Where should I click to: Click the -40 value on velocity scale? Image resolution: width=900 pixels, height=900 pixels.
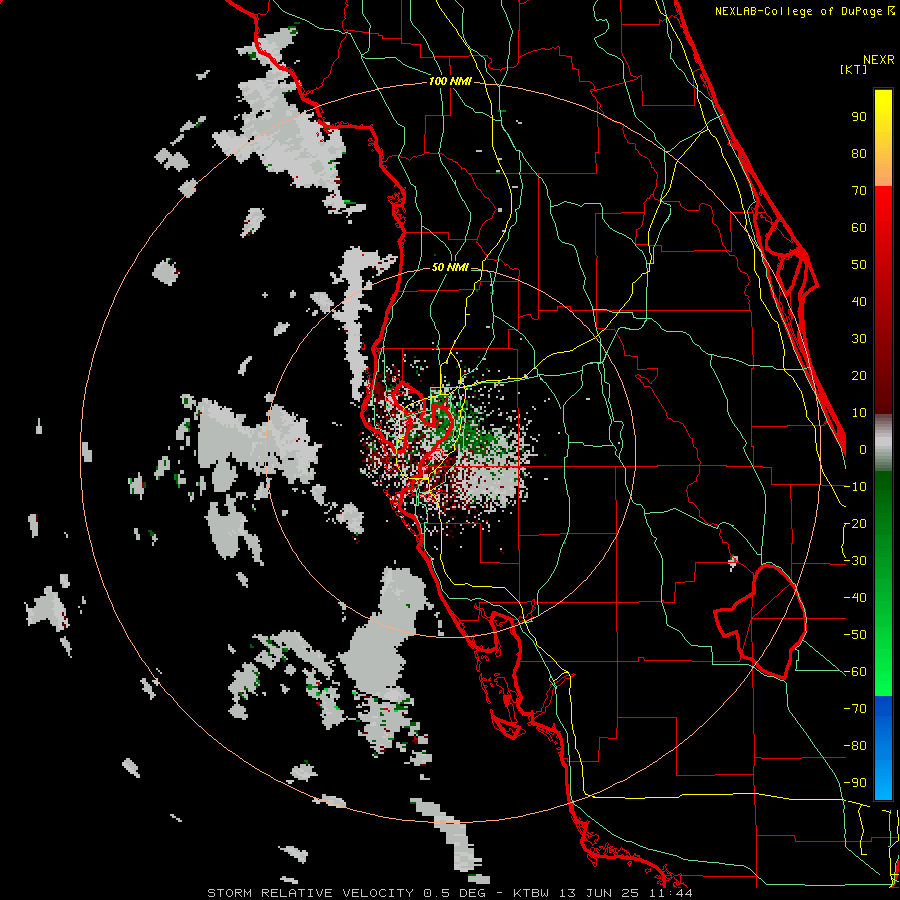pos(855,598)
